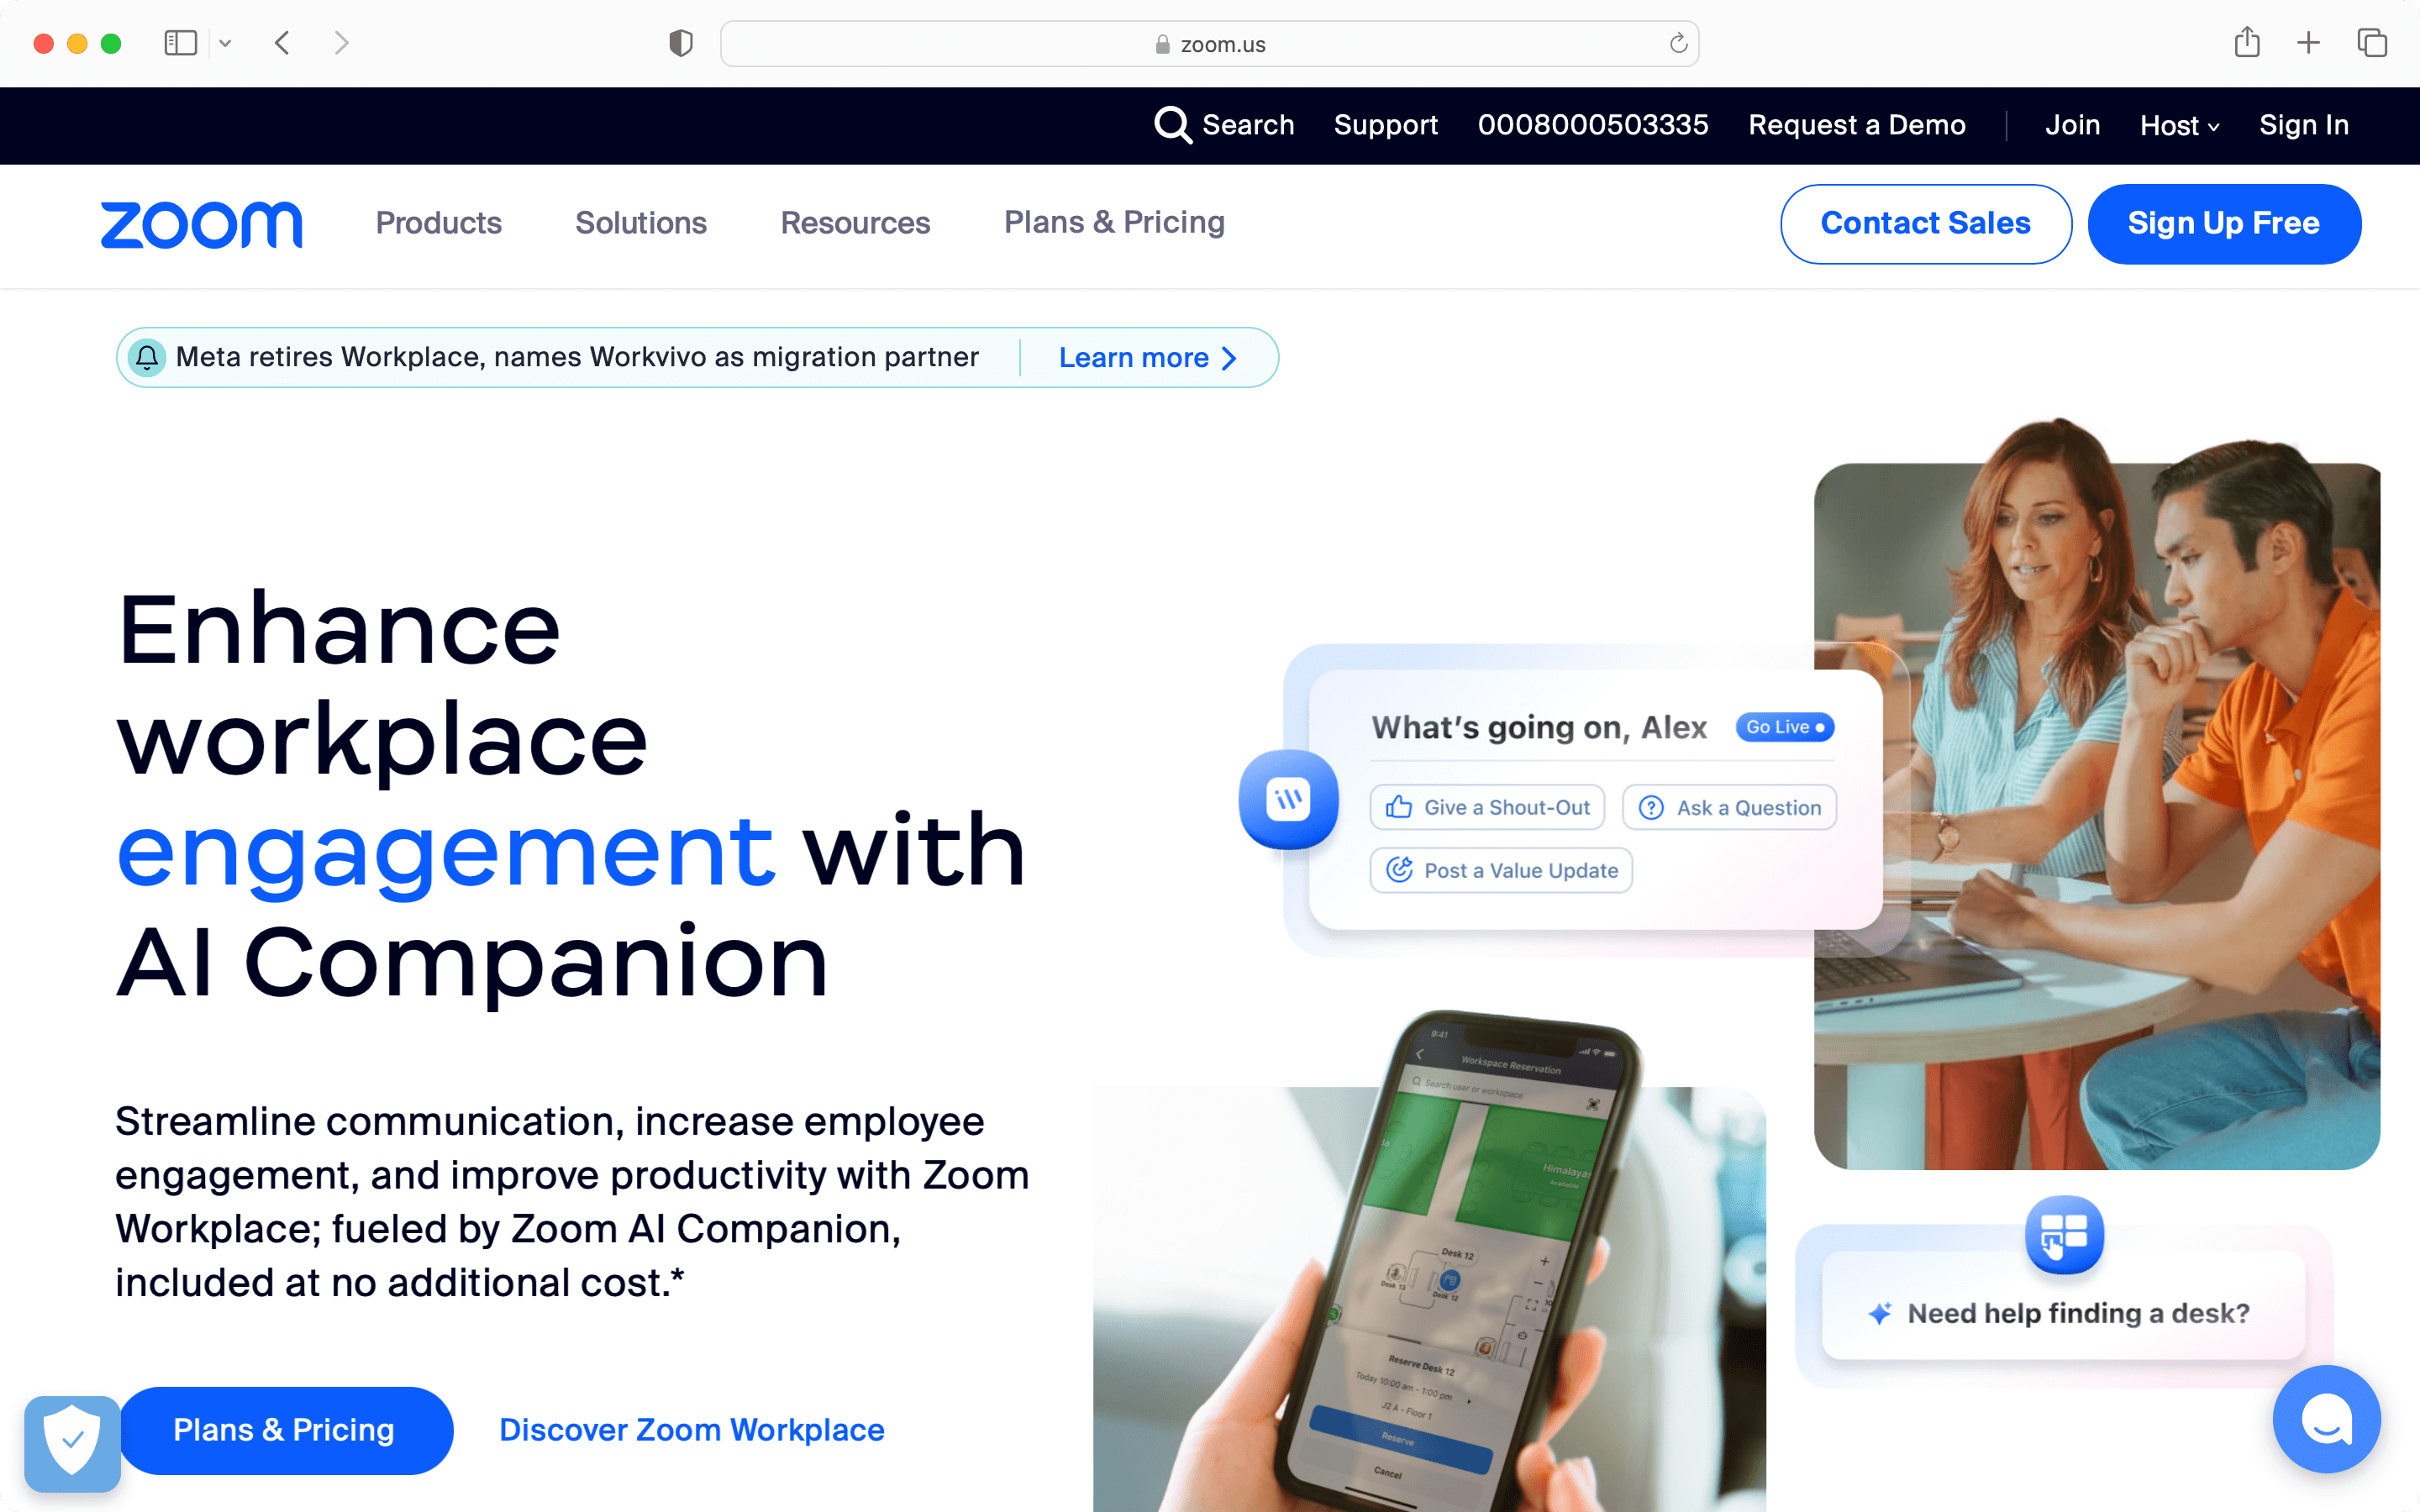
Task: Click the phone workspace reservation image
Action: 1429,1262
